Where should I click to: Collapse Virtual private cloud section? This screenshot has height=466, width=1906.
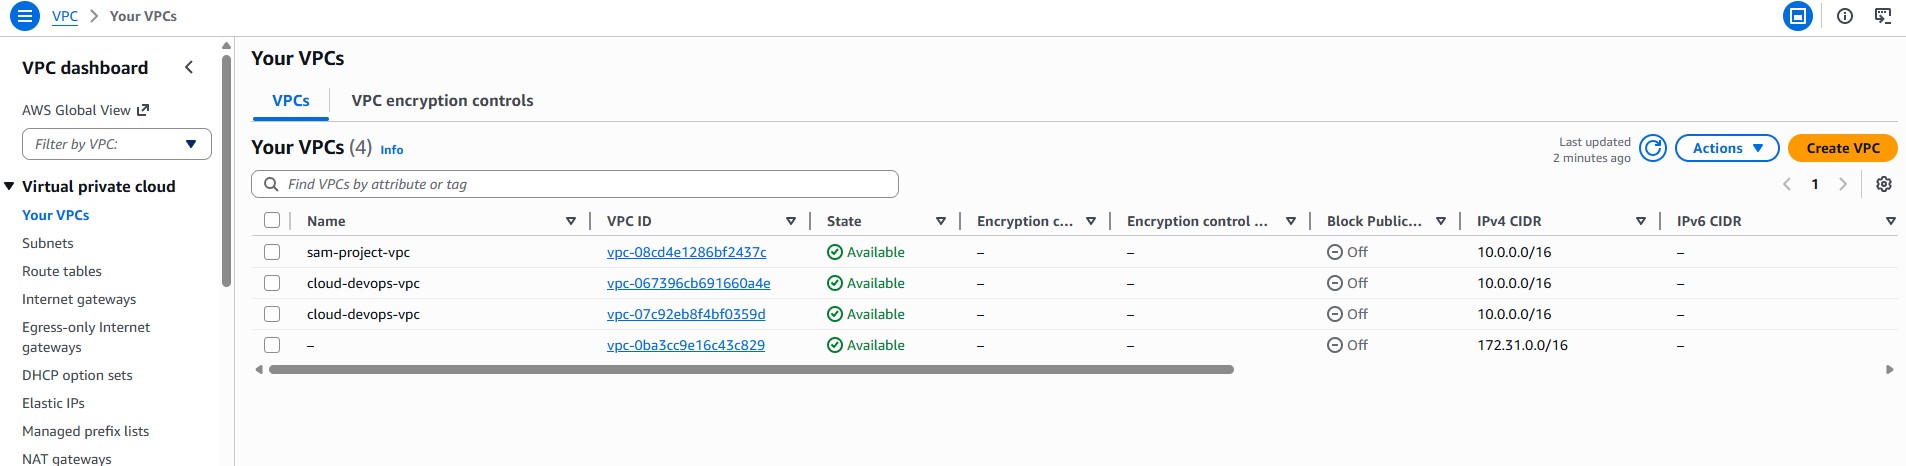(x=10, y=186)
